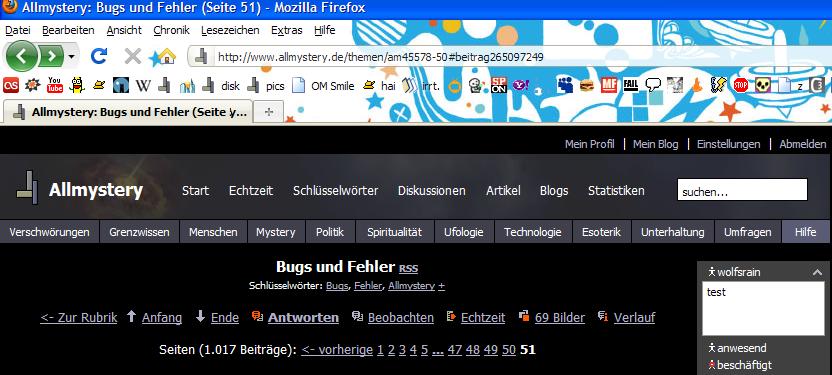Click Beobachten to watch thread
The height and width of the screenshot is (375, 832).
pyautogui.click(x=401, y=318)
